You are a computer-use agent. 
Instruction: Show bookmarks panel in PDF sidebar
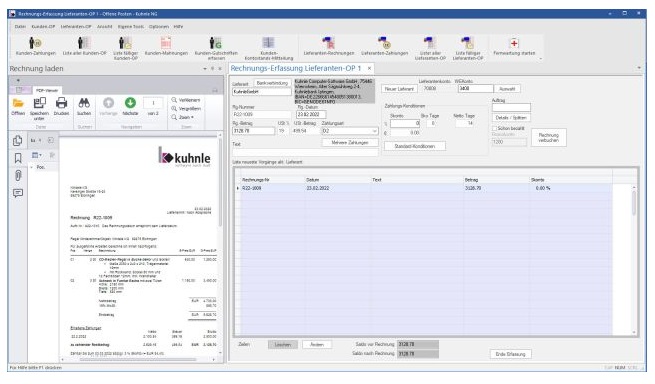click(x=18, y=158)
